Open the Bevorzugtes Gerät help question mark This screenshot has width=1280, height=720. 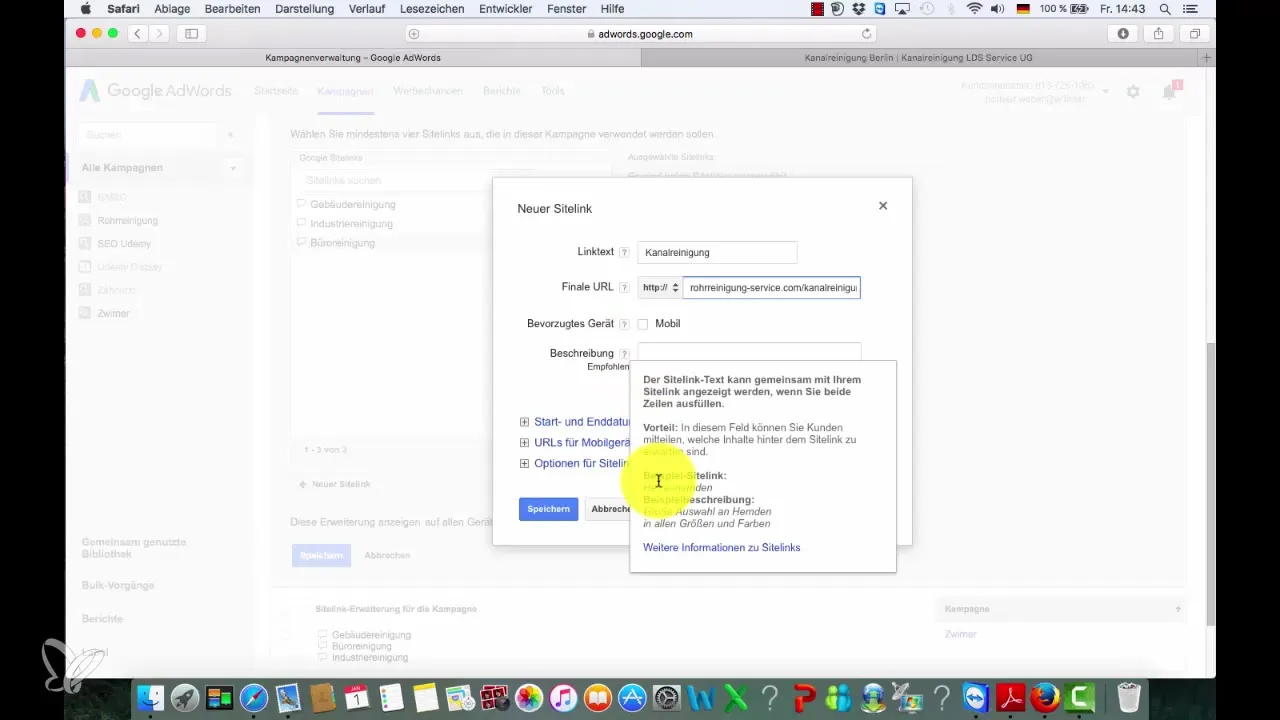click(x=624, y=324)
